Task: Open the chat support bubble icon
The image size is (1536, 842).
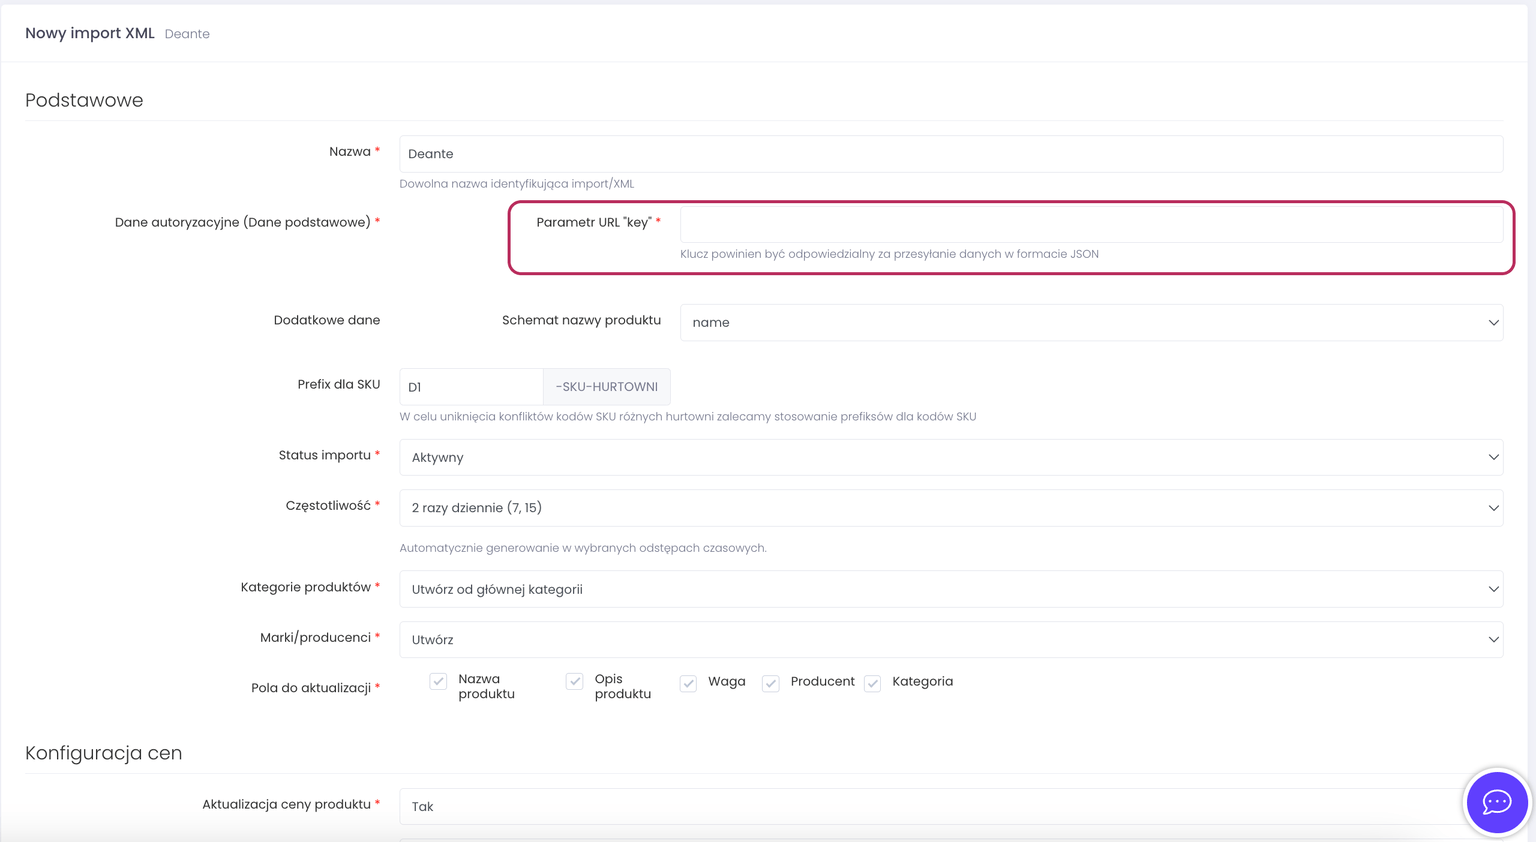Action: (1496, 802)
